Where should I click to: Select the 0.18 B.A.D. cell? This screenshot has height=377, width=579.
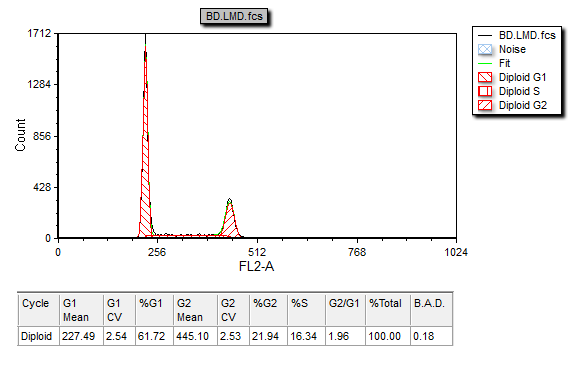pyautogui.click(x=431, y=336)
